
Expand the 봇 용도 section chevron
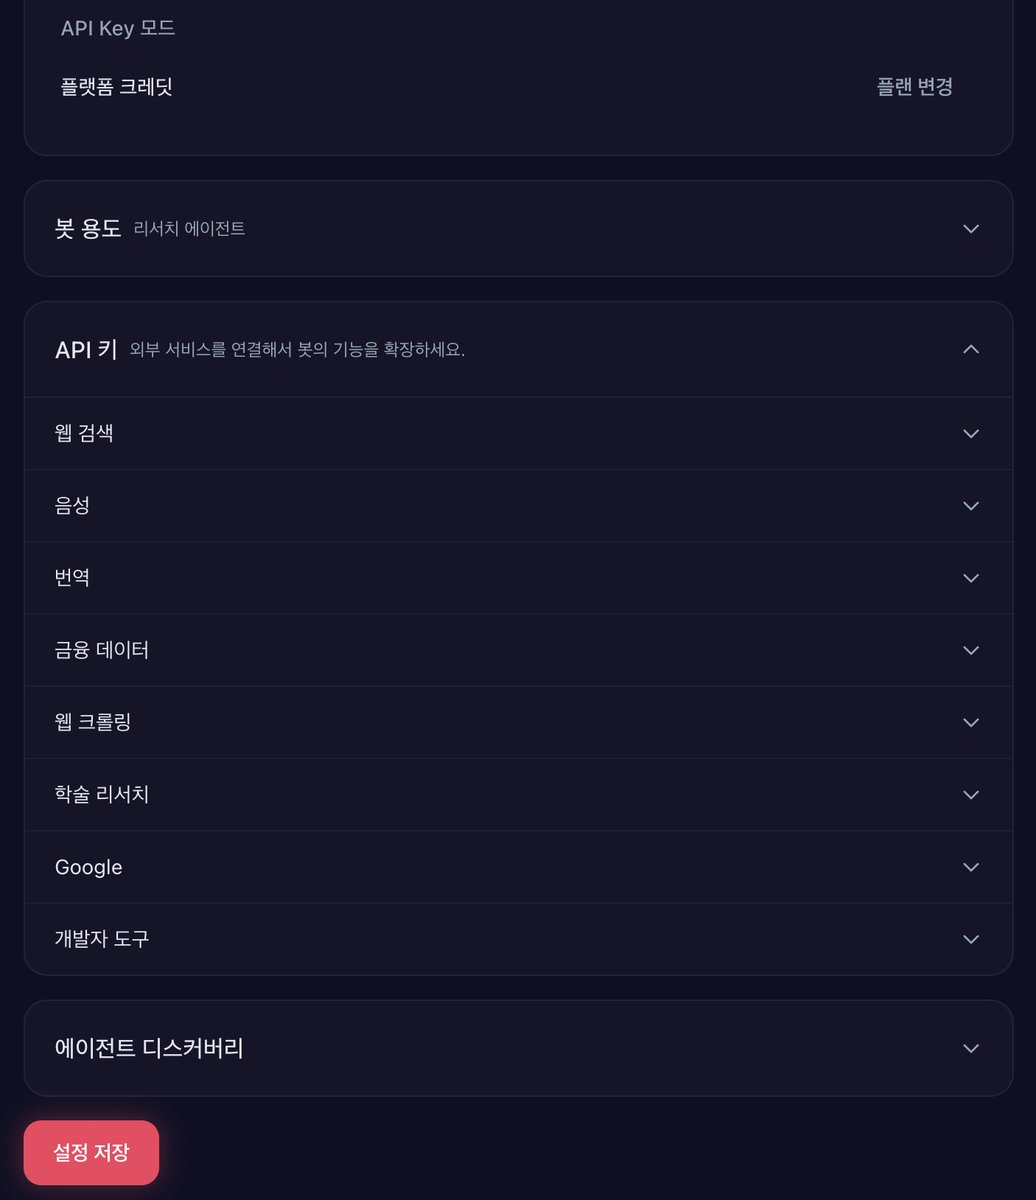point(970,229)
